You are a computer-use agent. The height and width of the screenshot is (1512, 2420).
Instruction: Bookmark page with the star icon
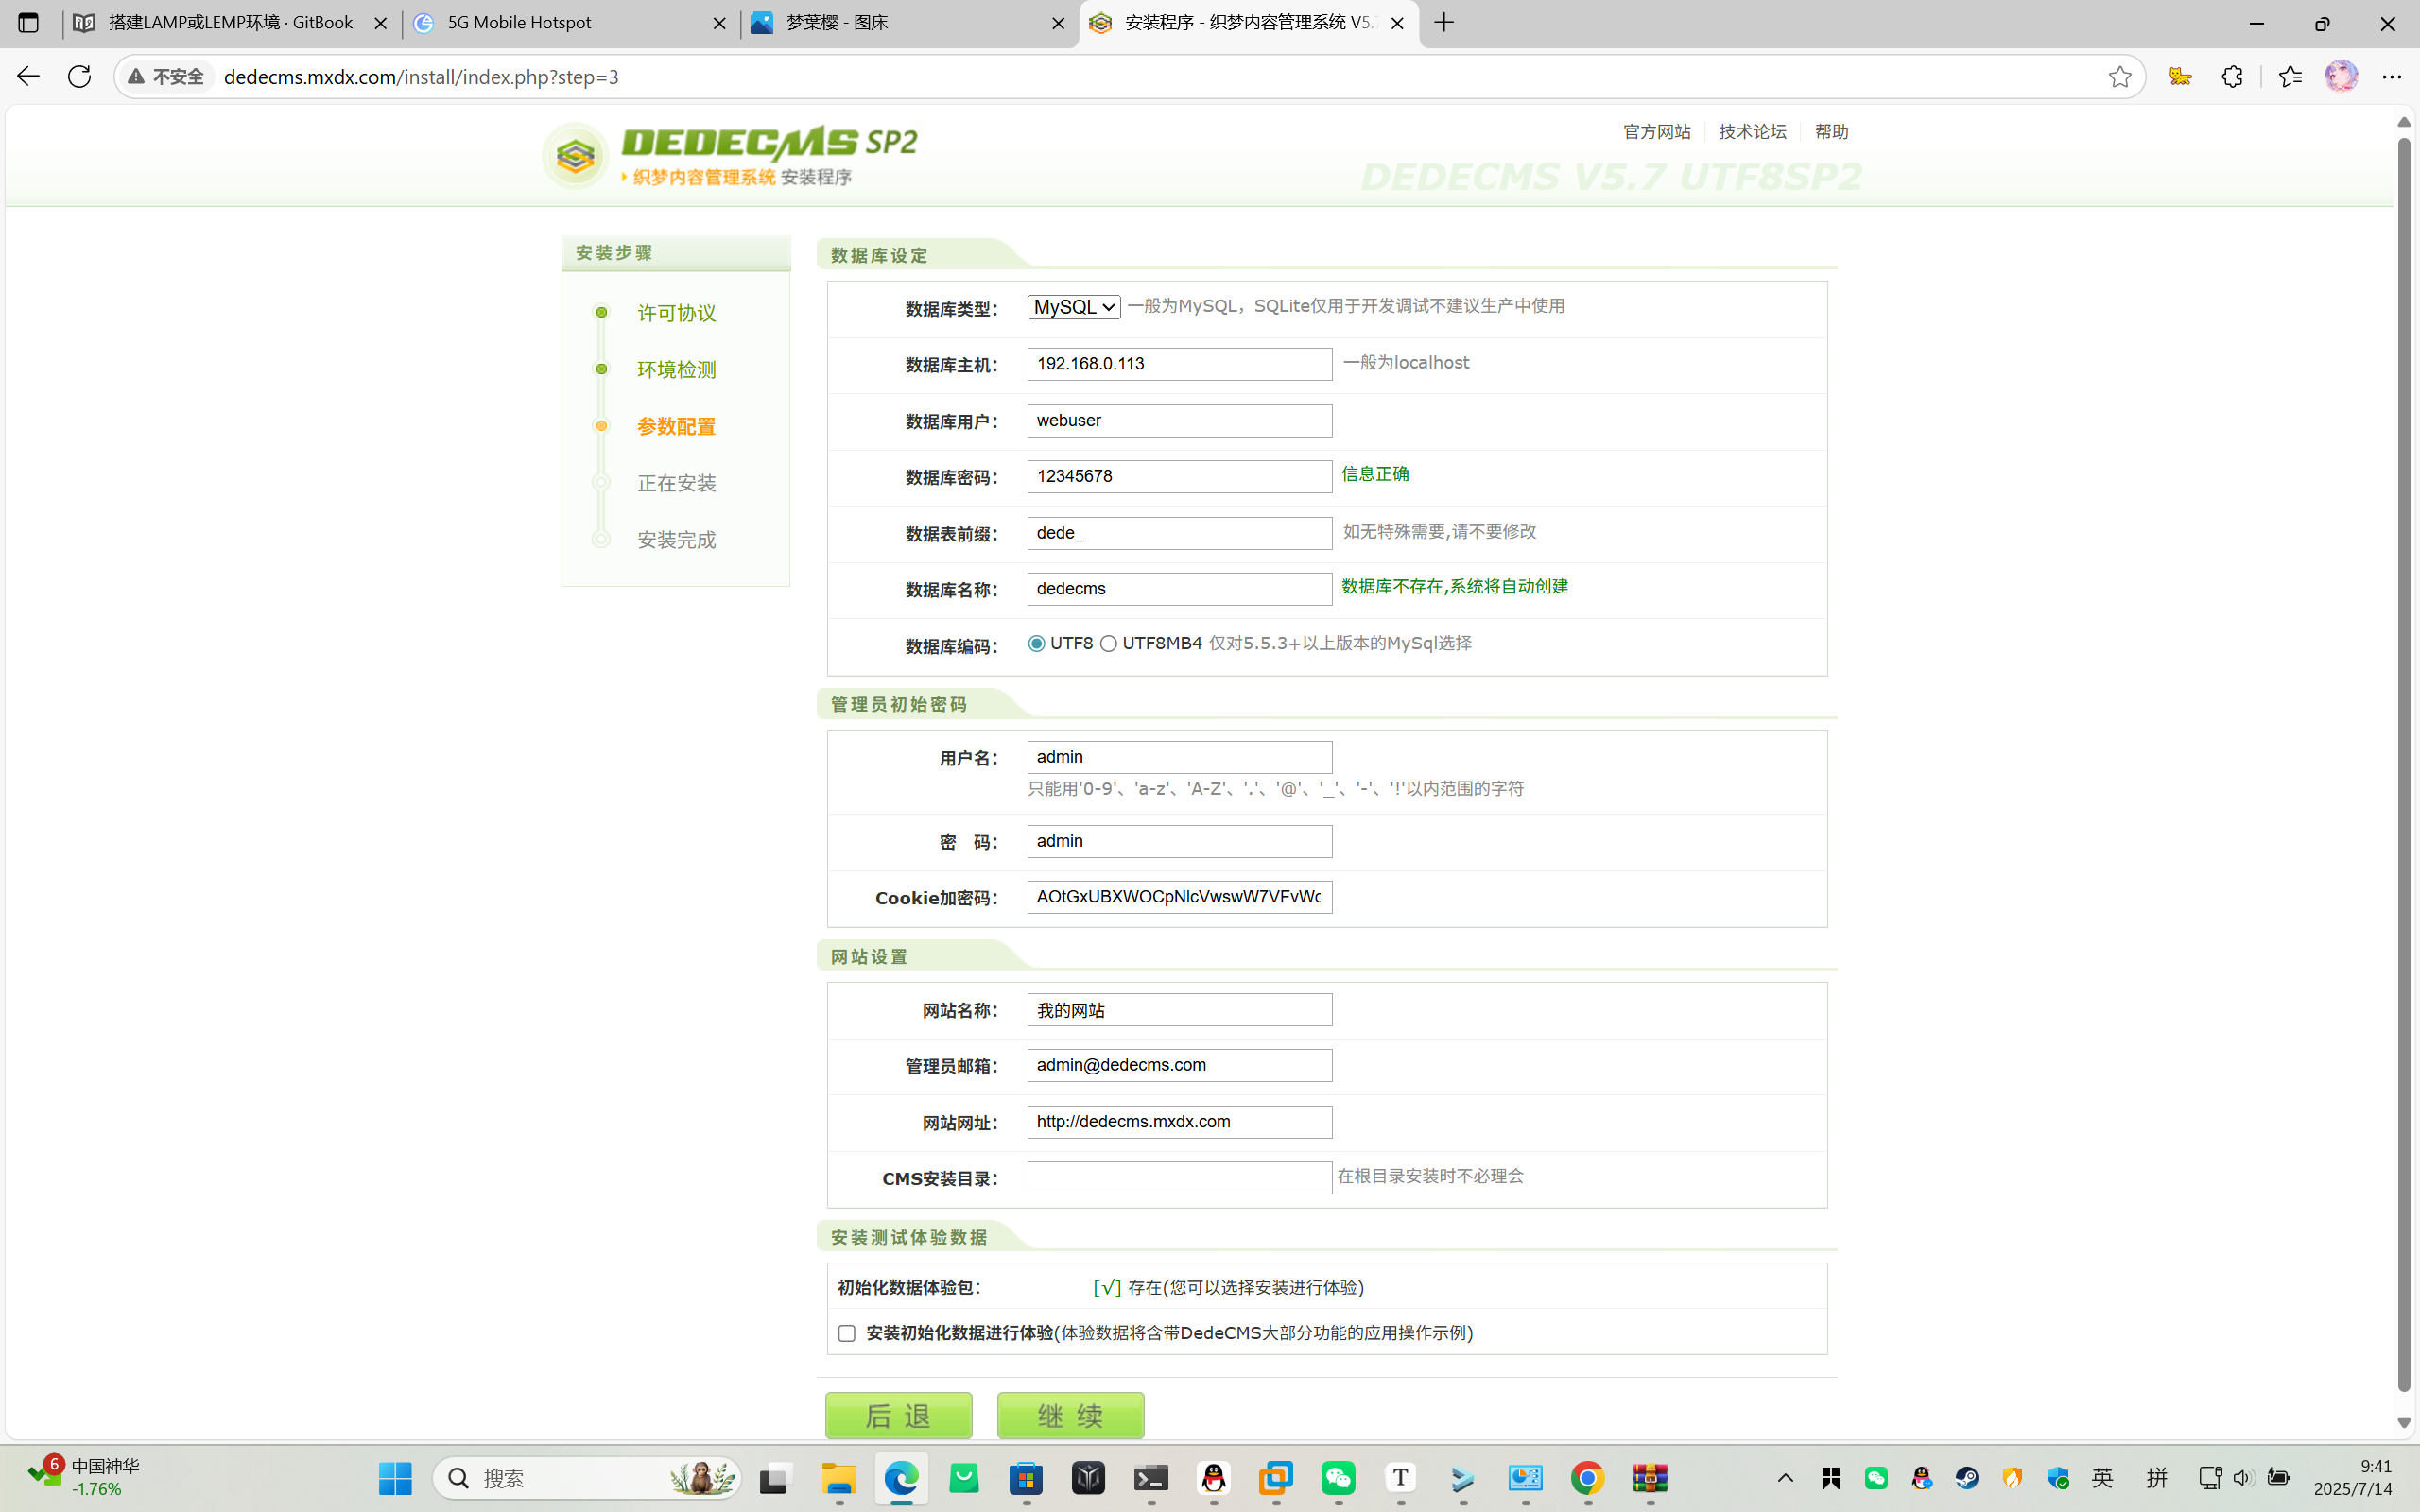tap(2119, 77)
